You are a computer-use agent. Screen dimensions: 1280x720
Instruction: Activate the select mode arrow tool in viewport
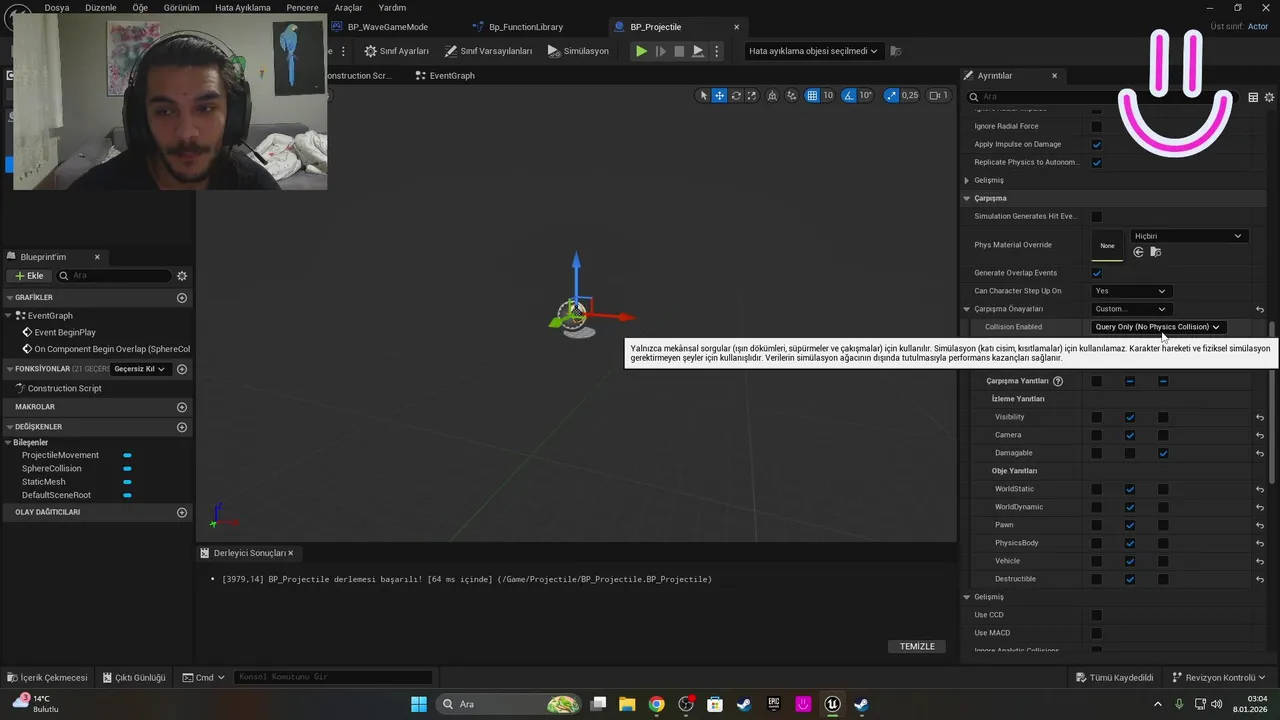tap(703, 96)
